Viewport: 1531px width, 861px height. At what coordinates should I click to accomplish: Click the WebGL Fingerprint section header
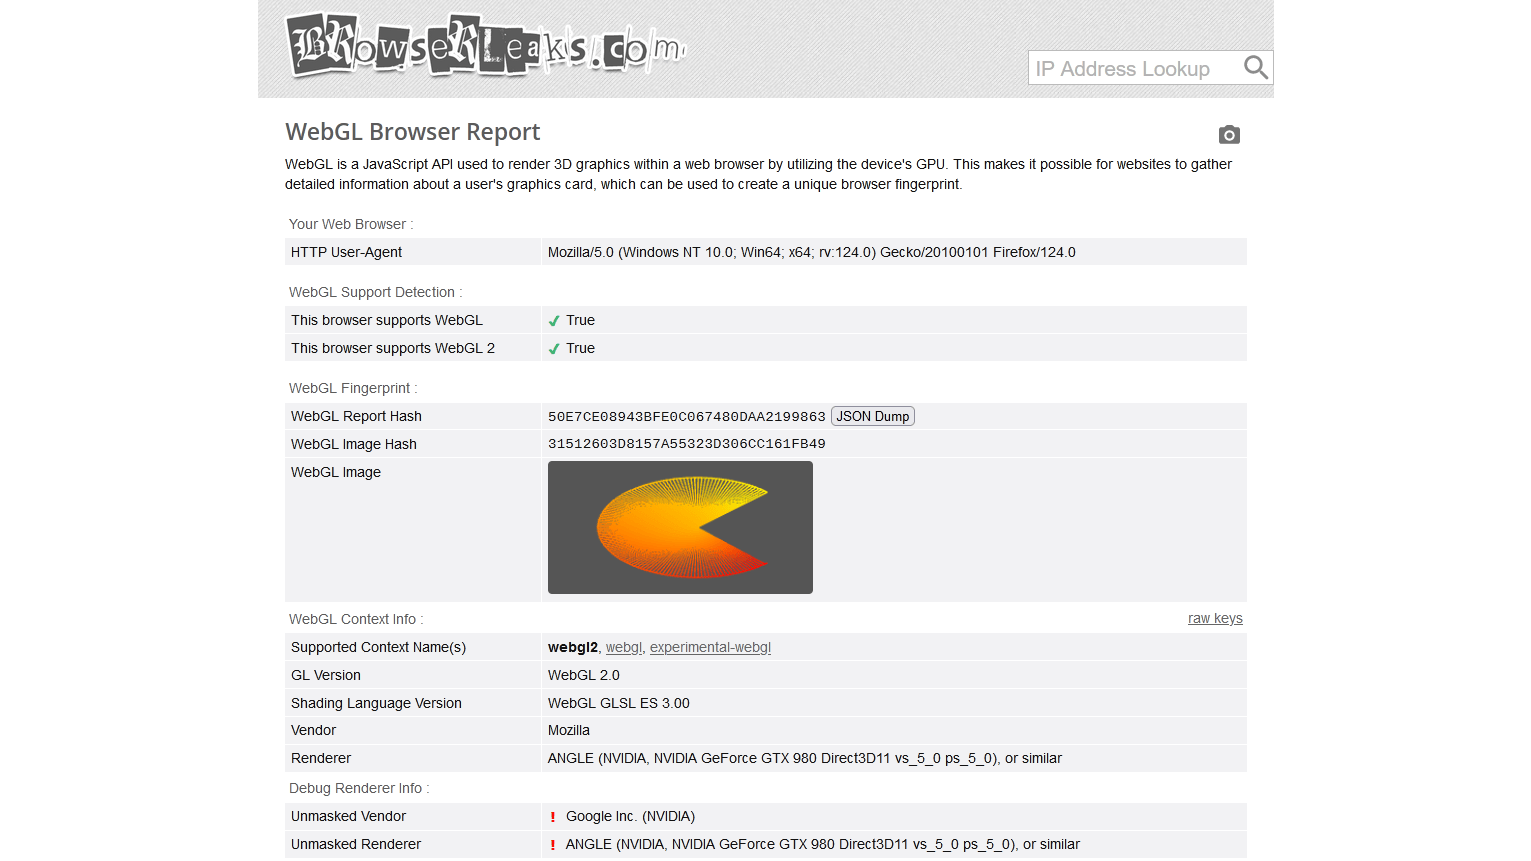353,388
